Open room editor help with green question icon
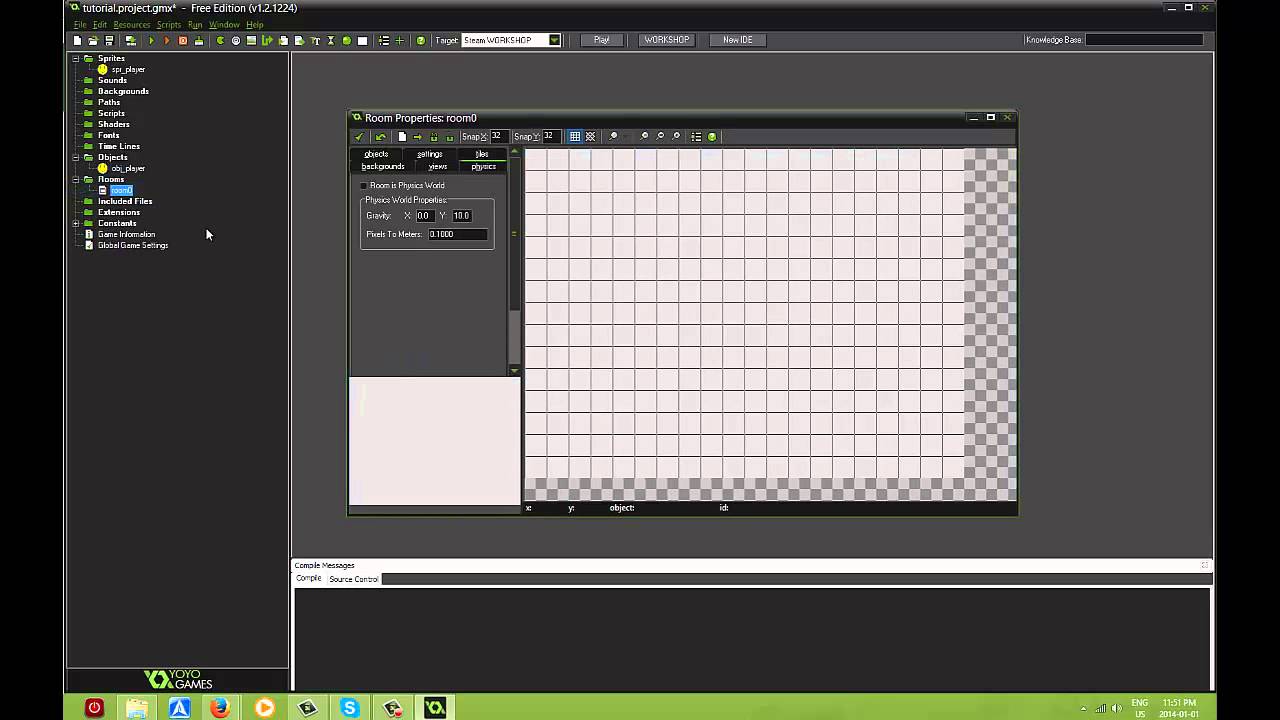 712,137
